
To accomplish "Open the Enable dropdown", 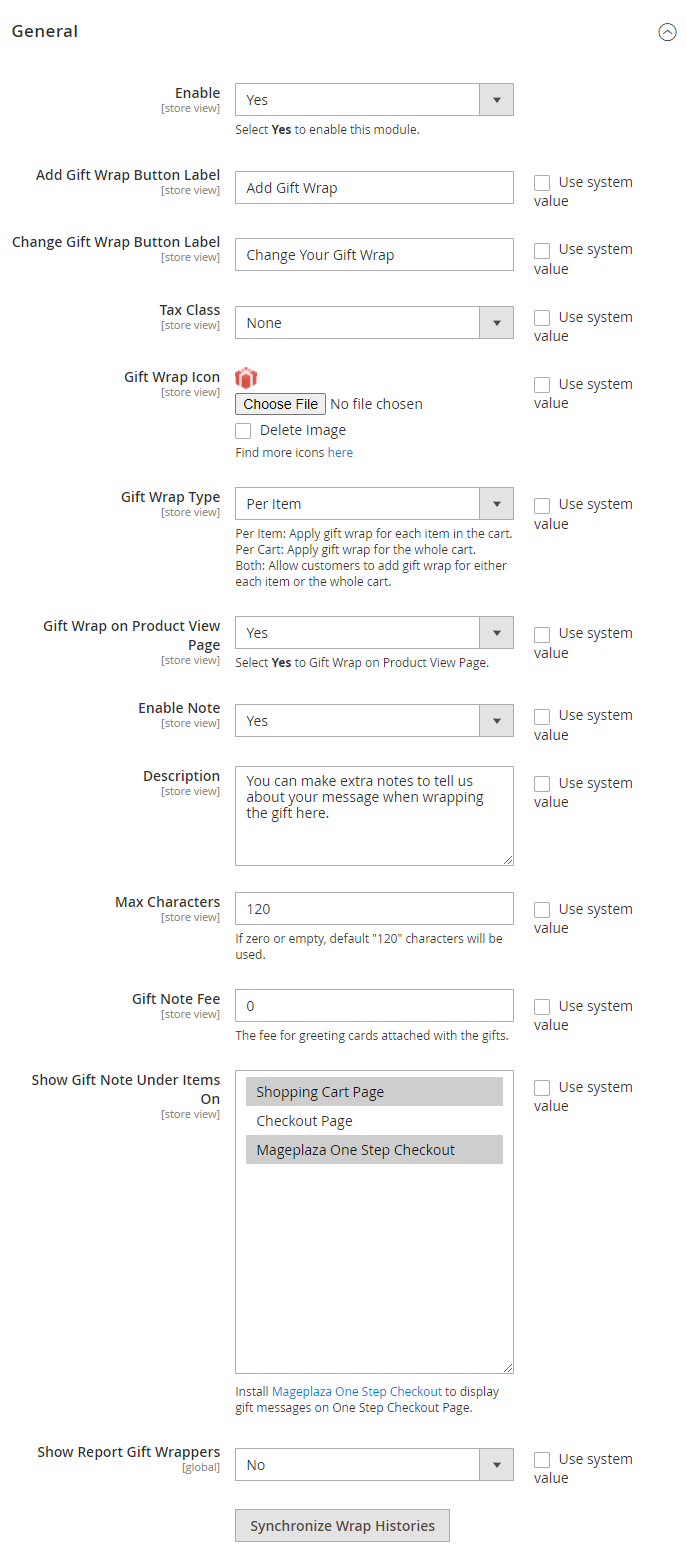I will [x=374, y=100].
